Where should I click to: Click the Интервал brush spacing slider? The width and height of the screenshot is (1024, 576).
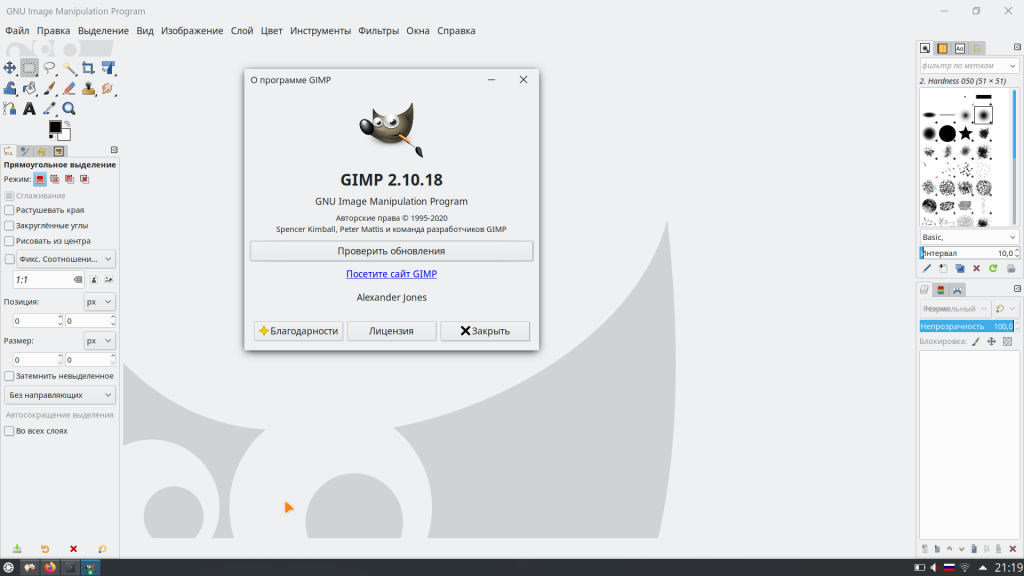coord(969,253)
